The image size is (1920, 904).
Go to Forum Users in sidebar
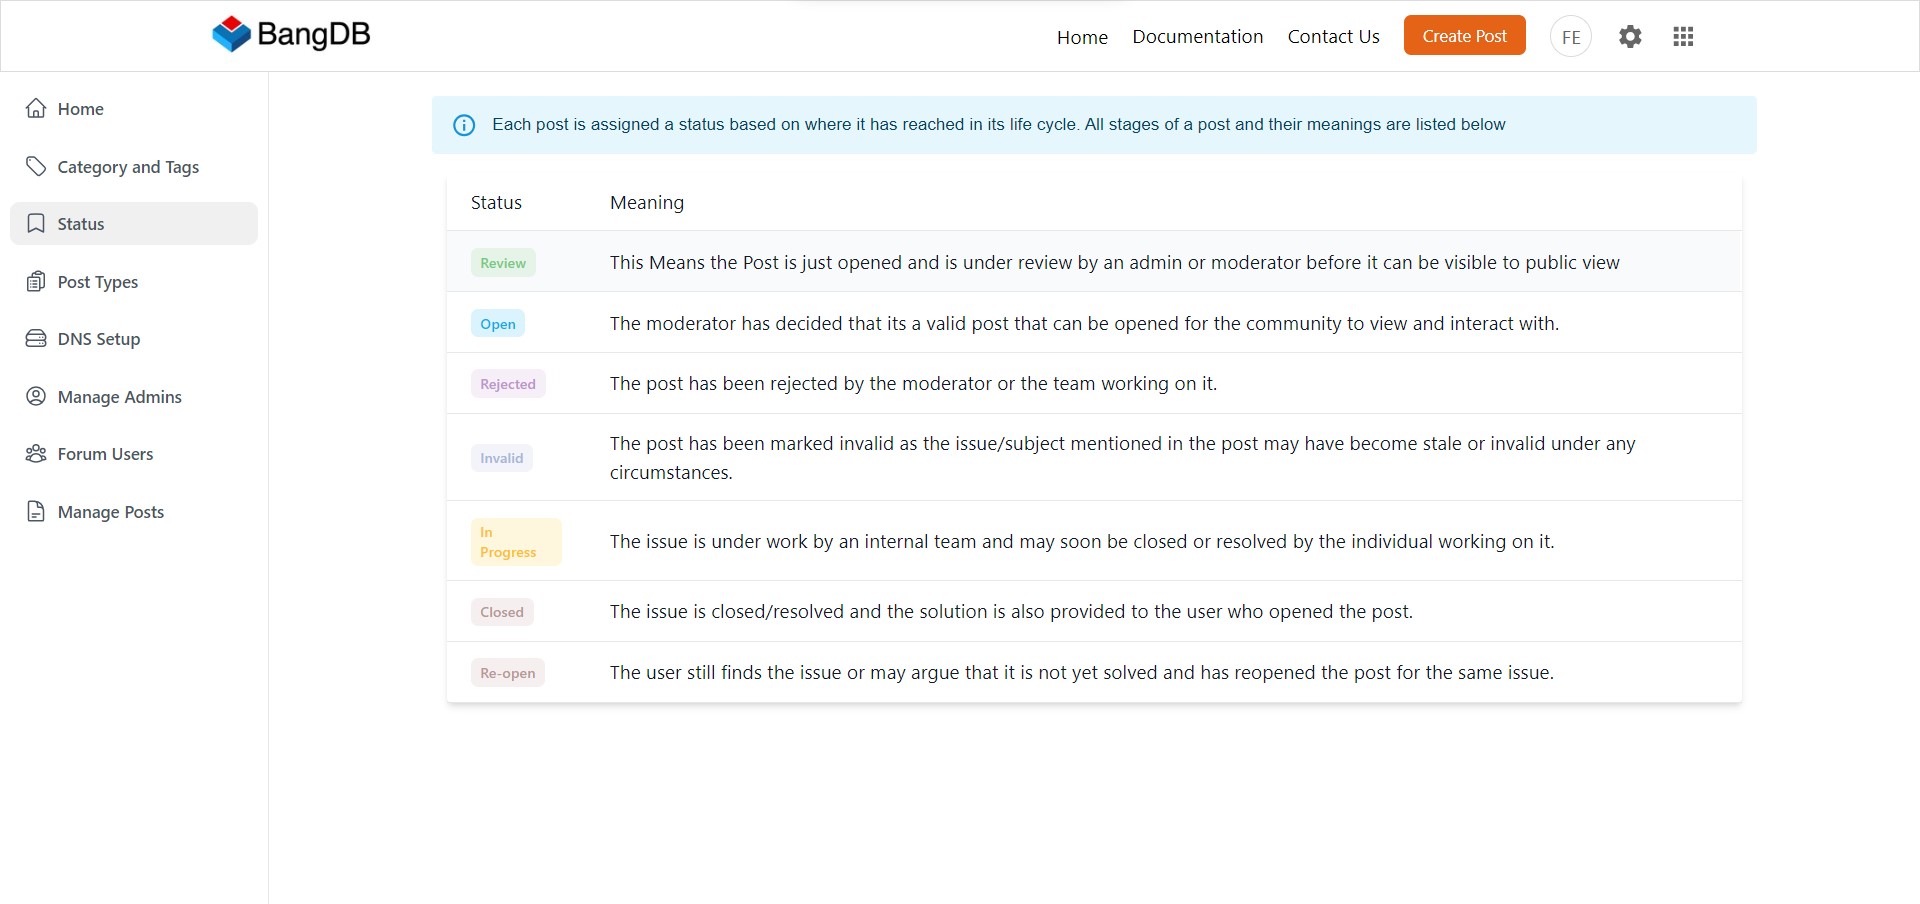pos(134,453)
